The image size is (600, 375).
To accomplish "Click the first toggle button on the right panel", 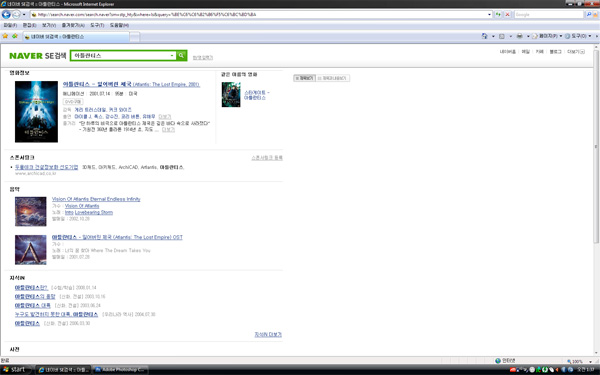I will pos(304,78).
